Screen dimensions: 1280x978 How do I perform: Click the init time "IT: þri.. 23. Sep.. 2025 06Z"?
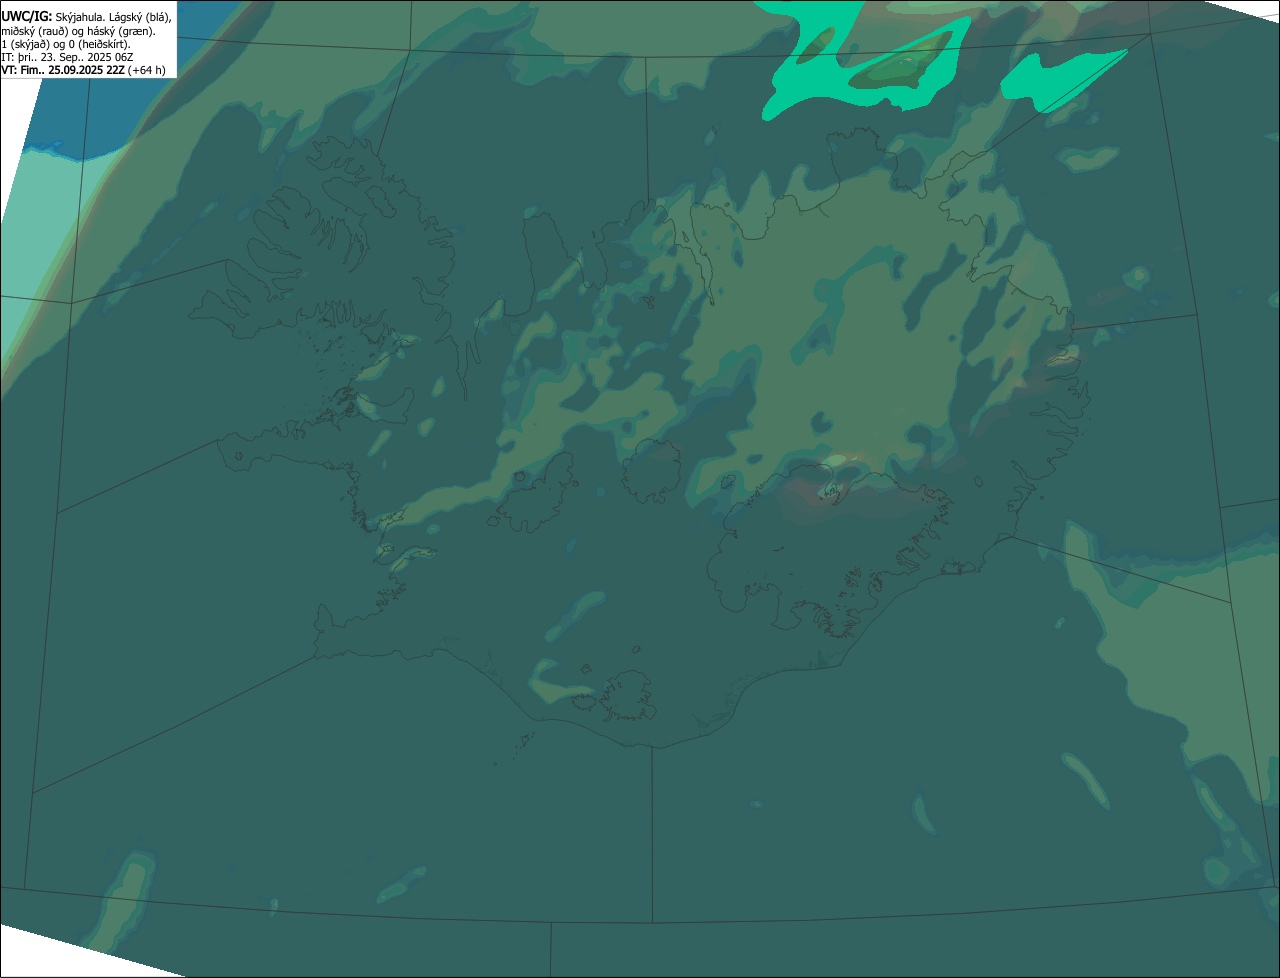pos(67,57)
